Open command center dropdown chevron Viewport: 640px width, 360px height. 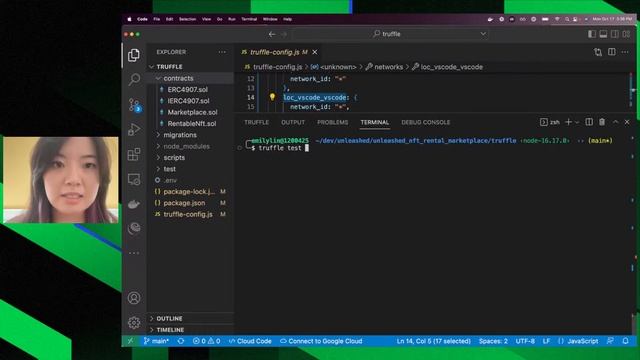click(x=483, y=34)
